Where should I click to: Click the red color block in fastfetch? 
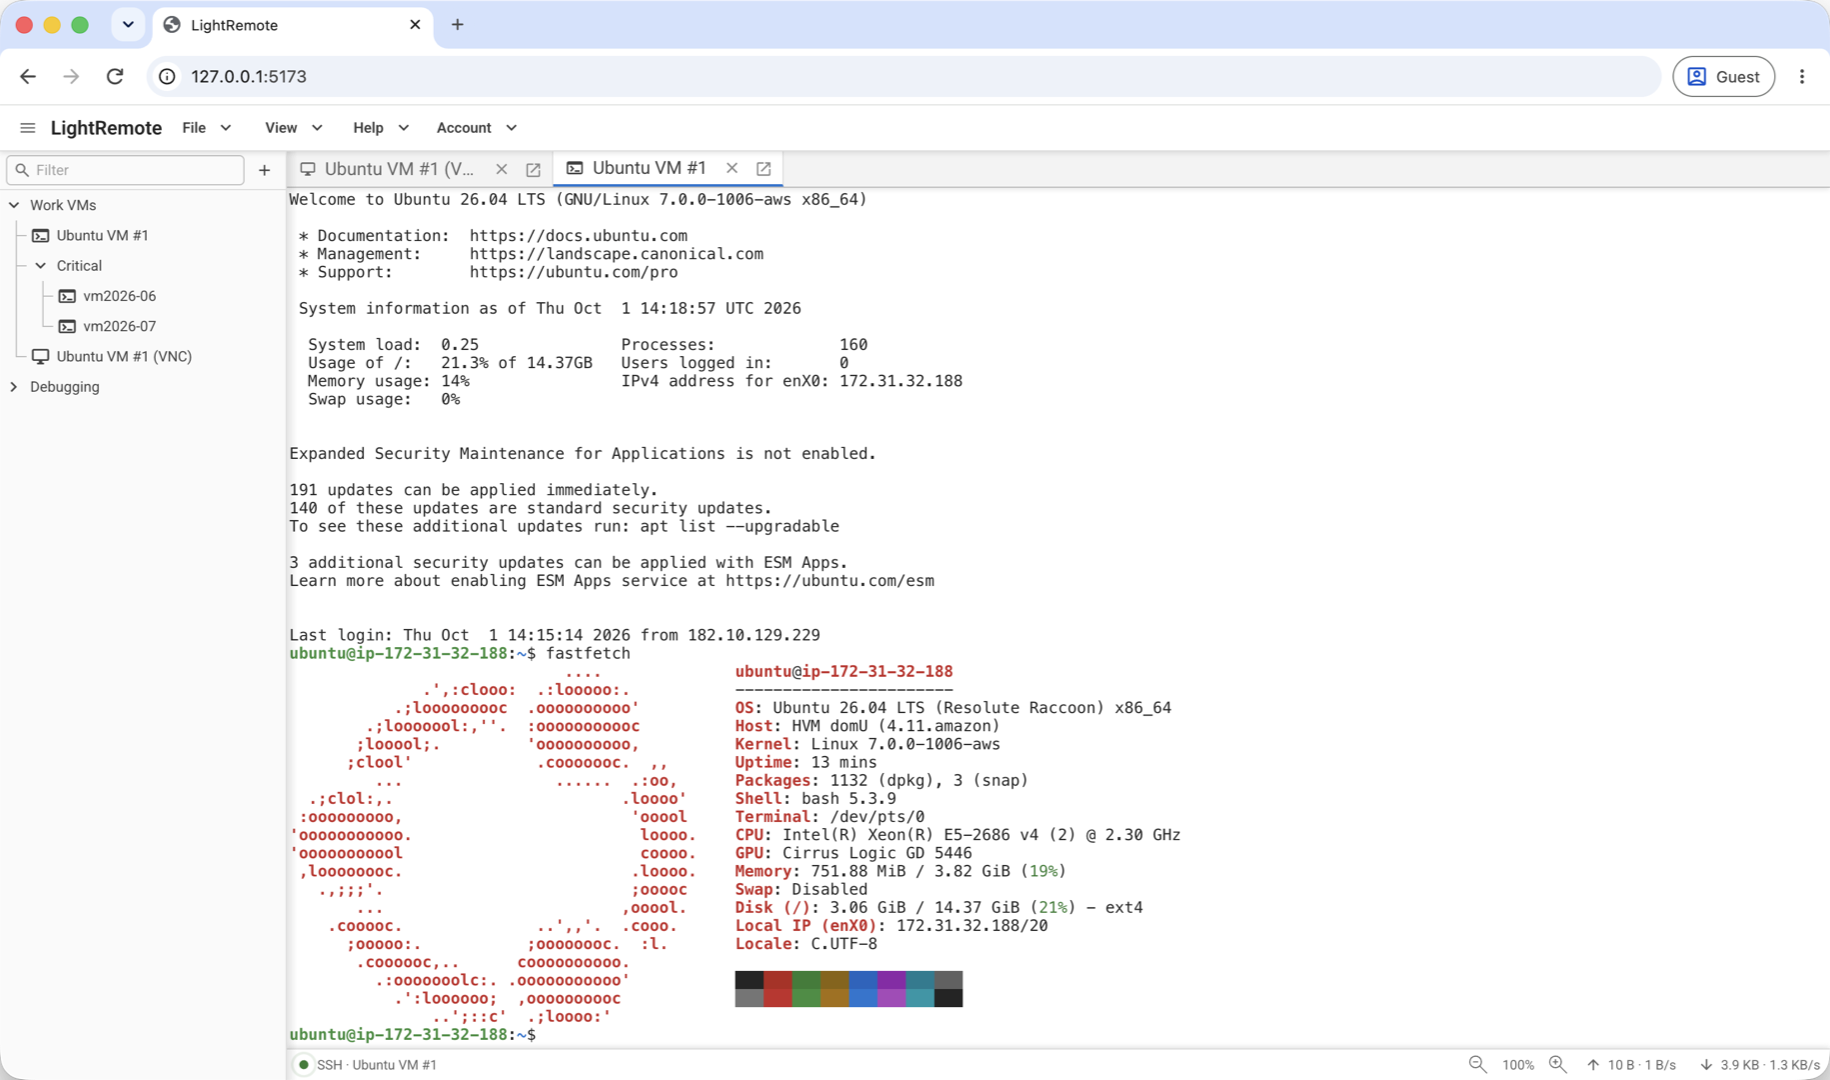777,989
